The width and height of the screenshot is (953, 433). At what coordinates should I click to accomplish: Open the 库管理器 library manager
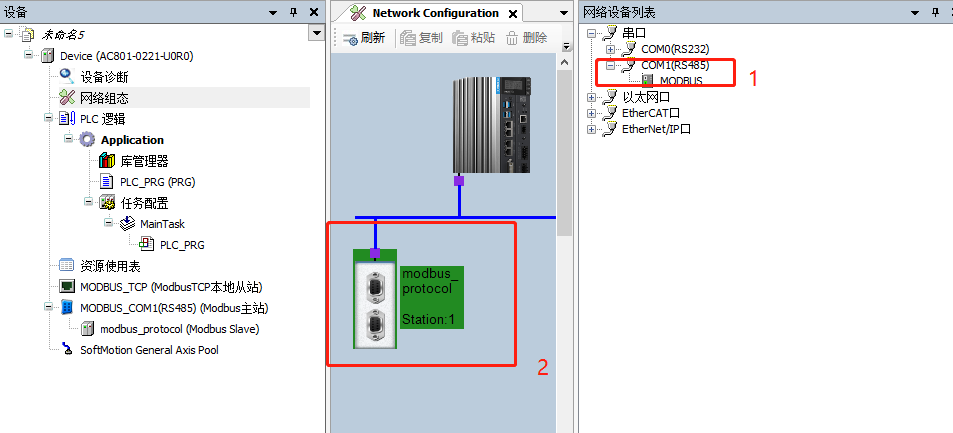[144, 161]
